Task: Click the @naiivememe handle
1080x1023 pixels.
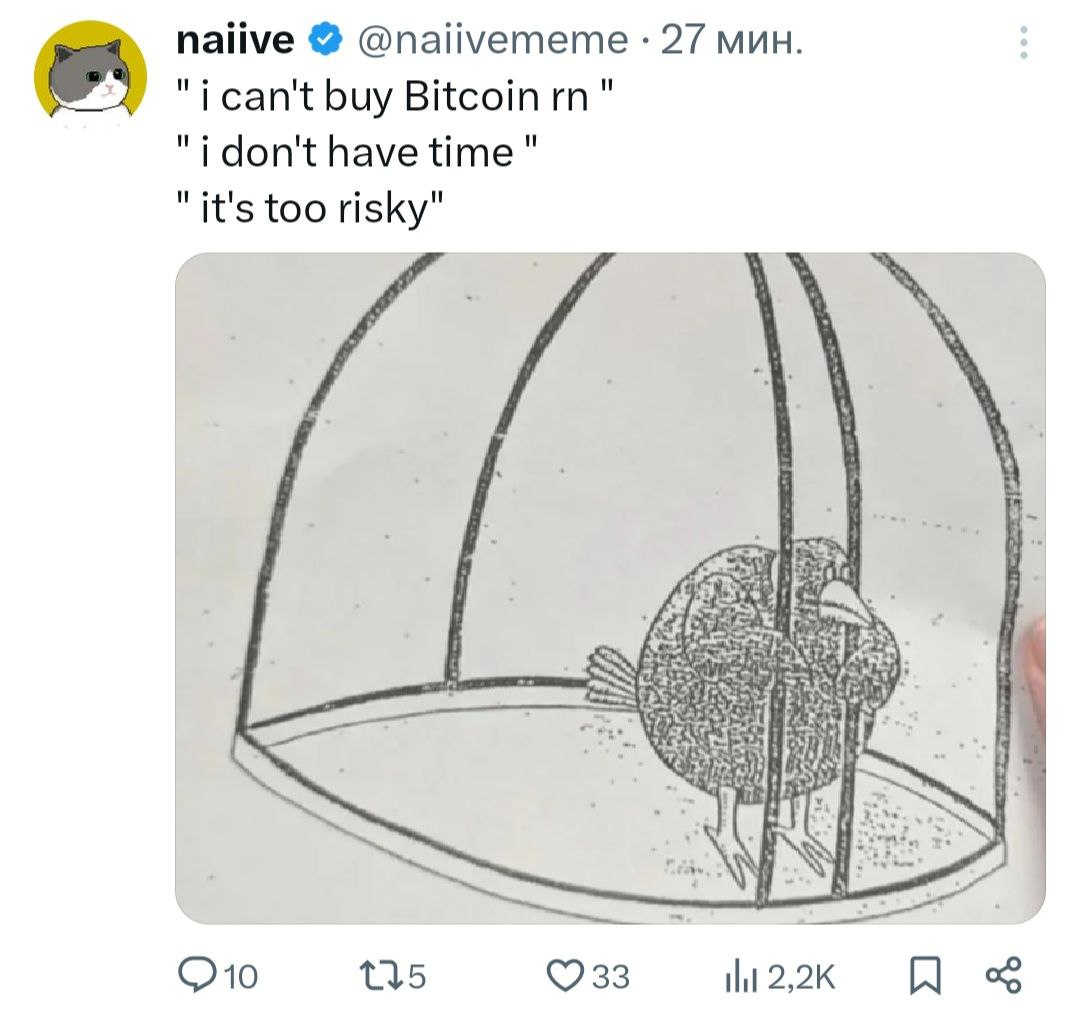Action: pos(491,40)
